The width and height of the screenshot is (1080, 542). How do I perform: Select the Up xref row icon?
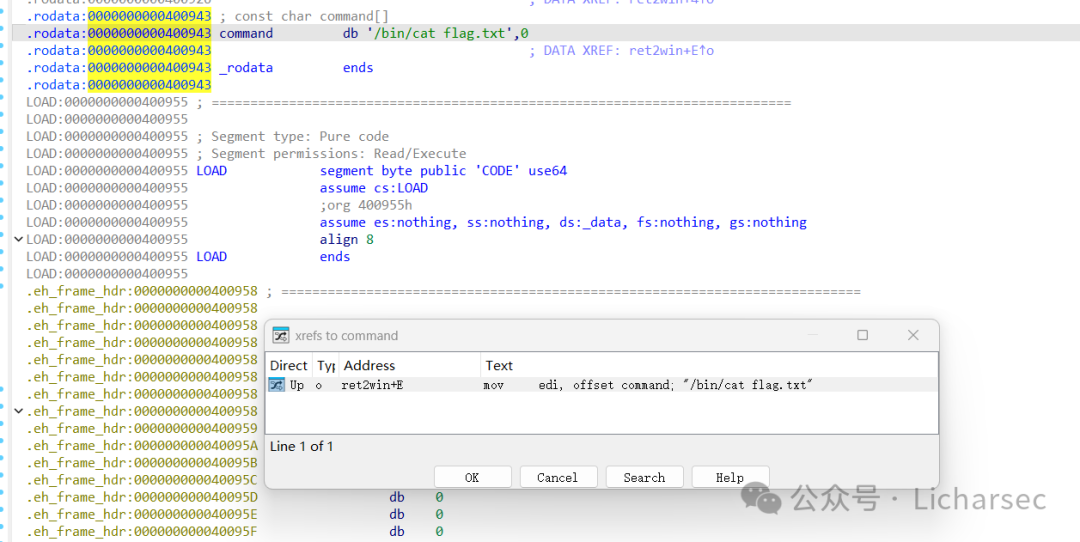pos(277,385)
